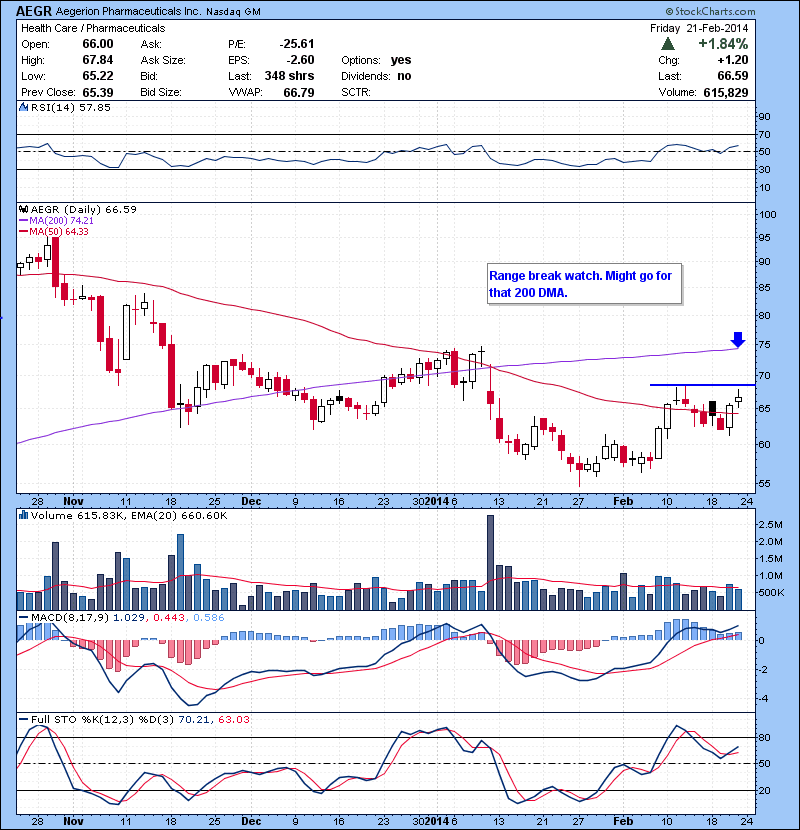Click the Low value 65.22
The width and height of the screenshot is (800, 830).
(x=98, y=76)
